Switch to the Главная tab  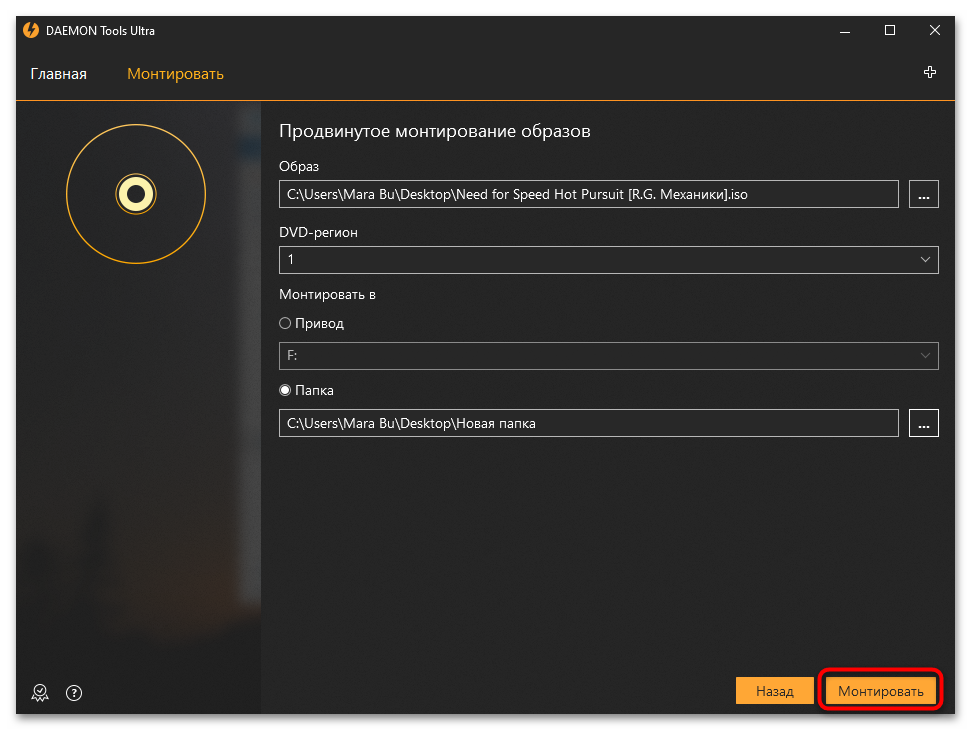click(x=59, y=74)
